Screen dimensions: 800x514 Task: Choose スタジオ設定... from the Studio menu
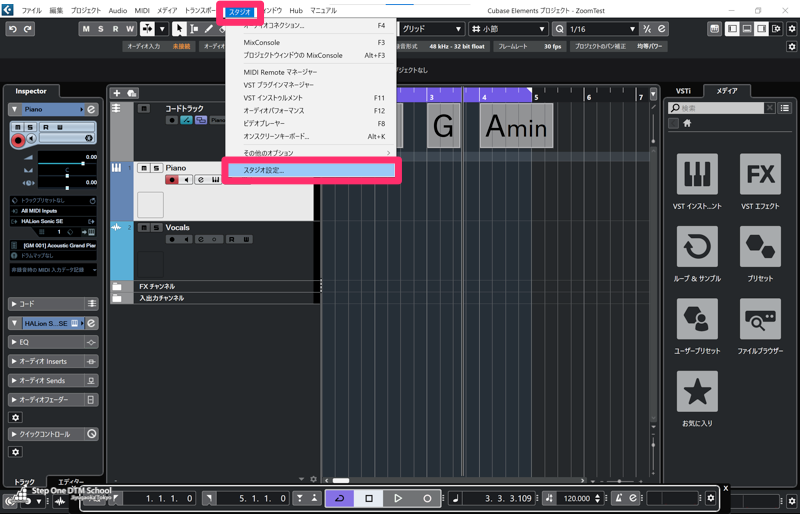311,170
